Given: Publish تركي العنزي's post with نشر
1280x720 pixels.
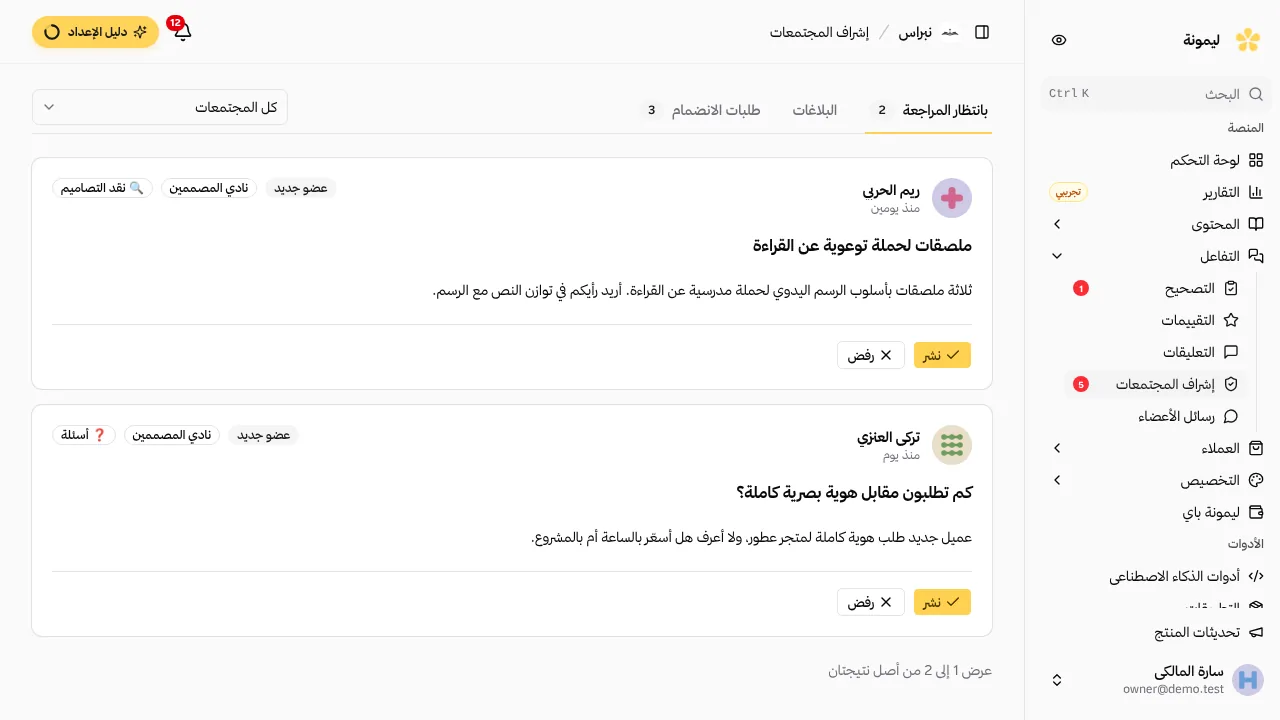Looking at the screenshot, I should [943, 602].
